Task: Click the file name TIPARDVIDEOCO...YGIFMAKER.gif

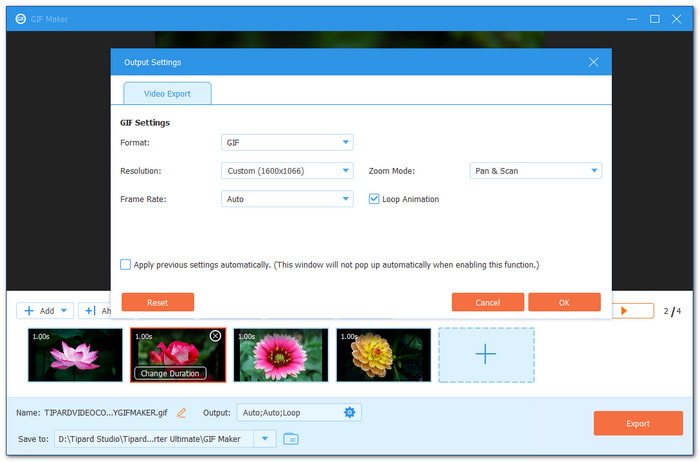Action: [x=106, y=412]
